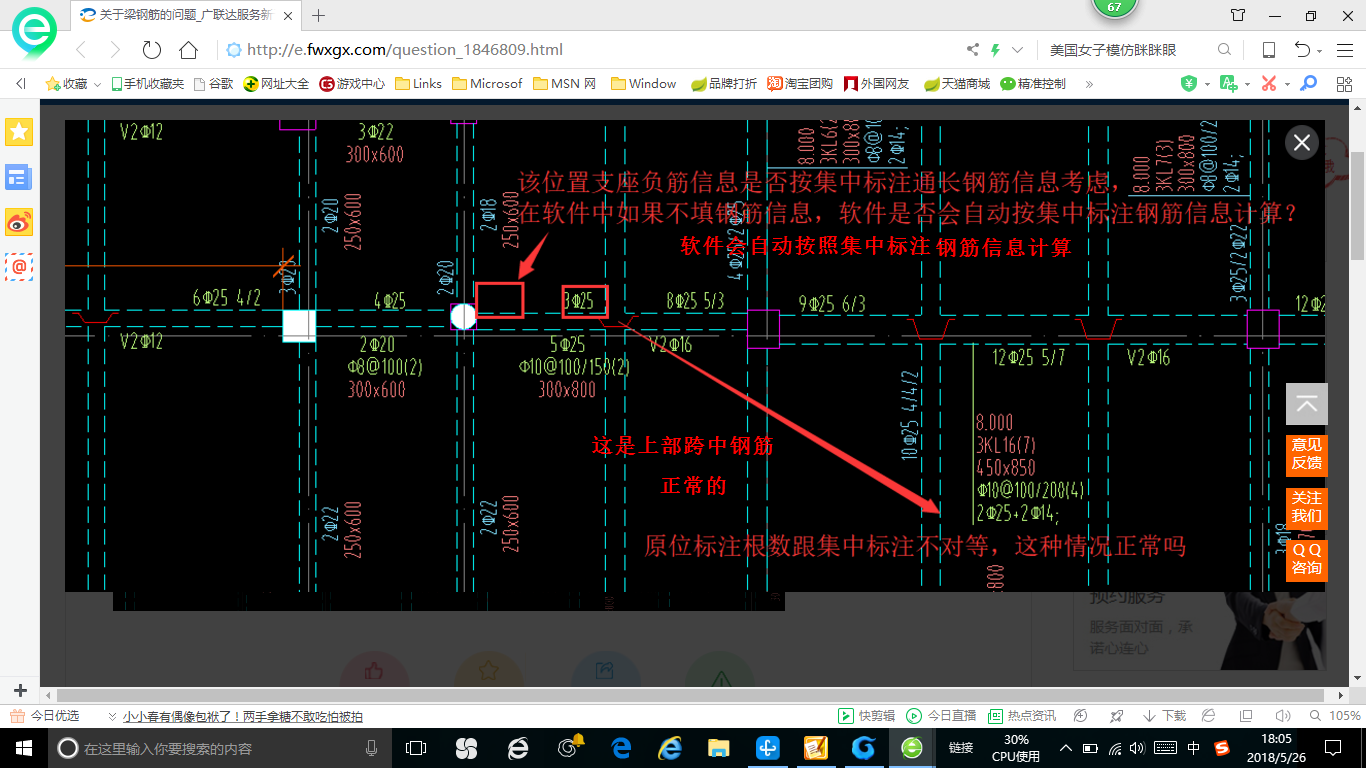Viewport: 1366px width, 768px height.
Task: Open the share icon in address bar
Action: coord(973,50)
